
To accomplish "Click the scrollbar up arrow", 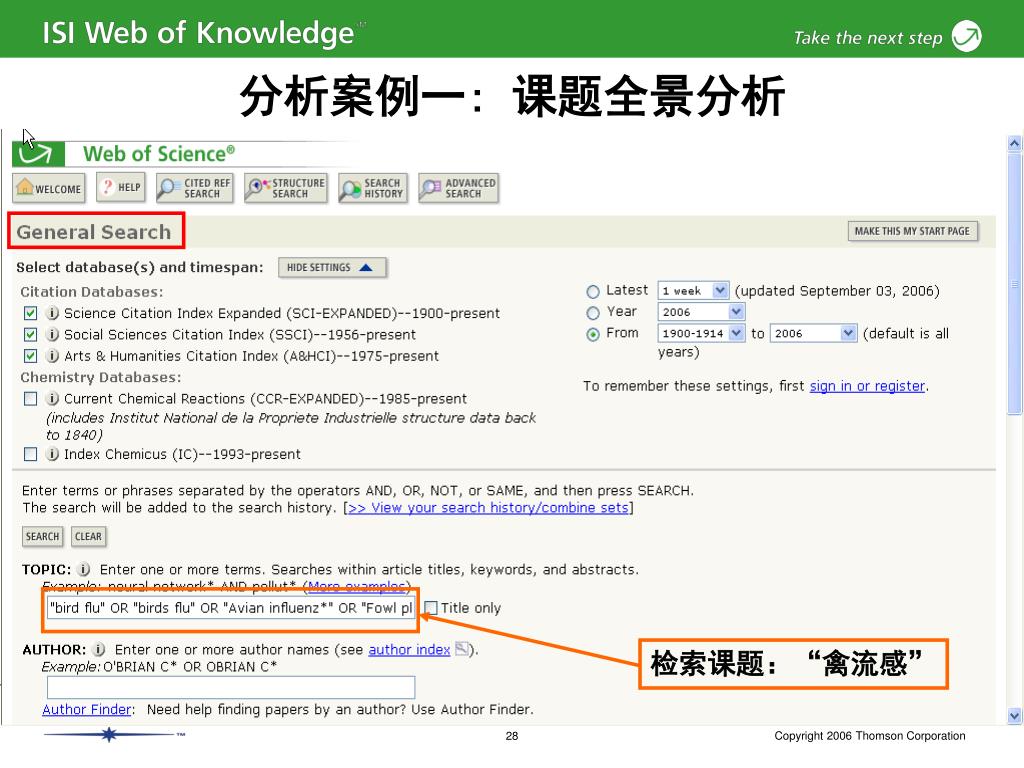I will click(1014, 143).
